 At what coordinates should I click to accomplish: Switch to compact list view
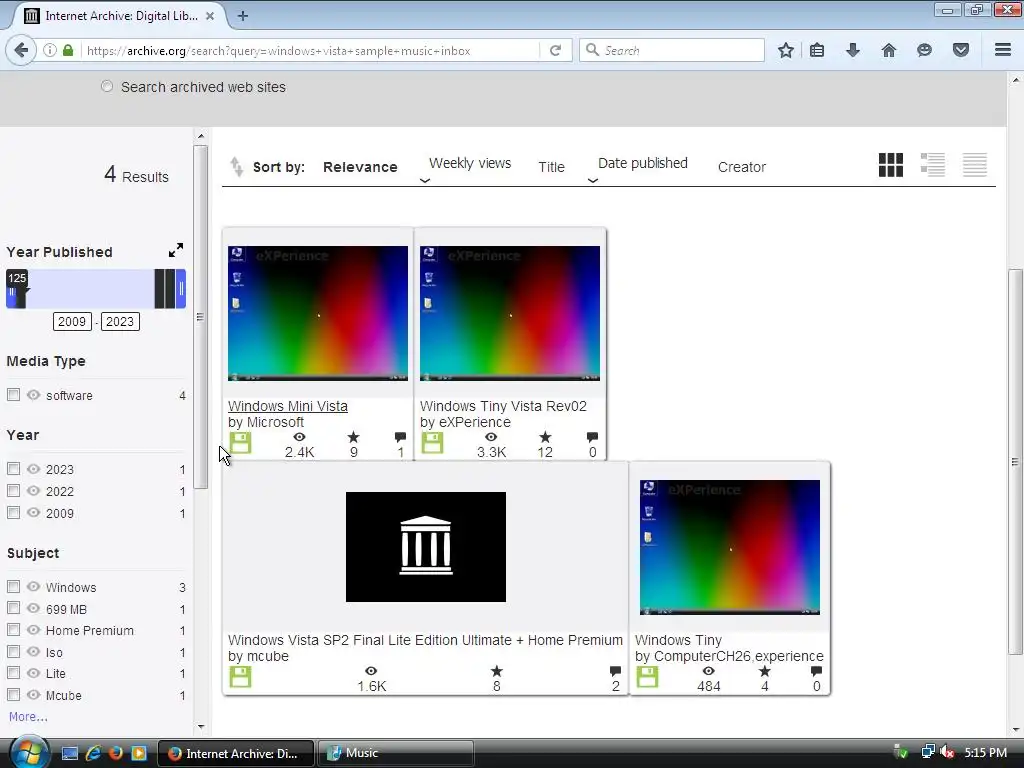click(974, 165)
